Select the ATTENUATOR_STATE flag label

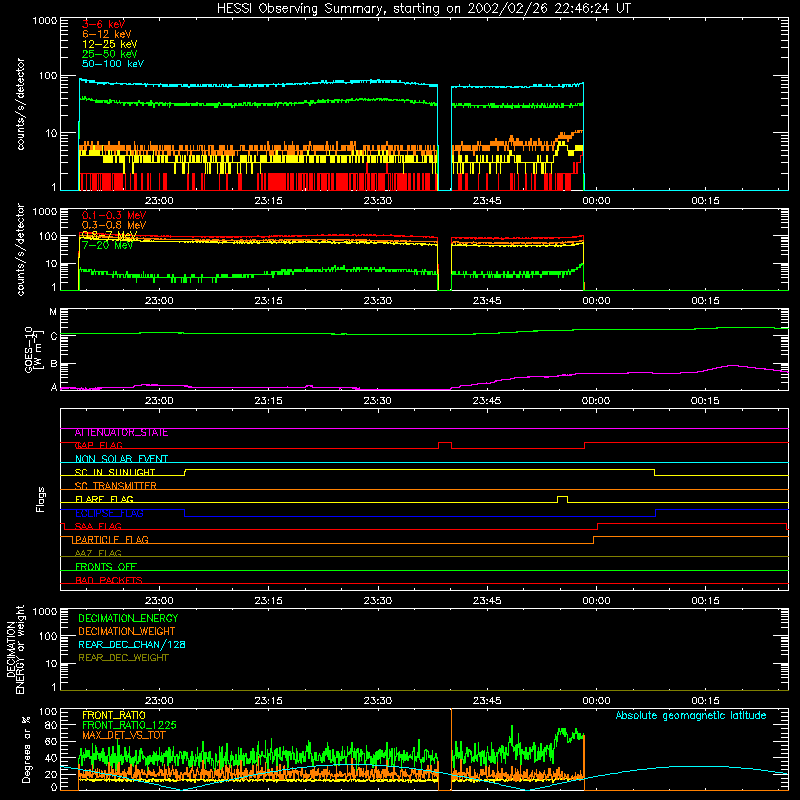121,433
